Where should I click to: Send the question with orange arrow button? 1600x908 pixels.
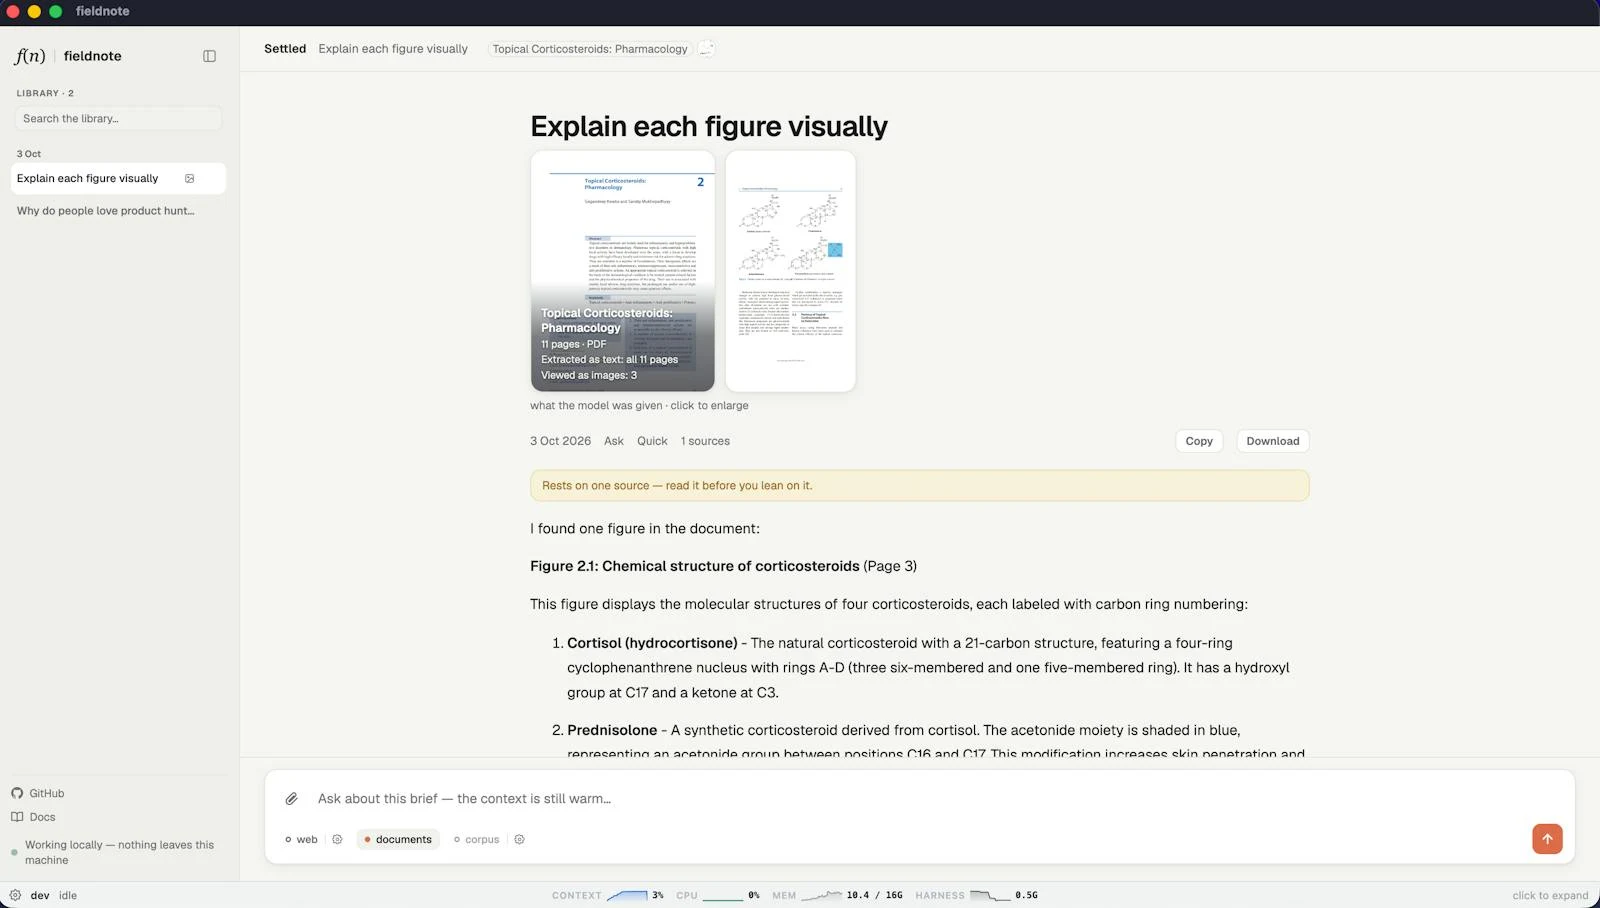tap(1547, 839)
